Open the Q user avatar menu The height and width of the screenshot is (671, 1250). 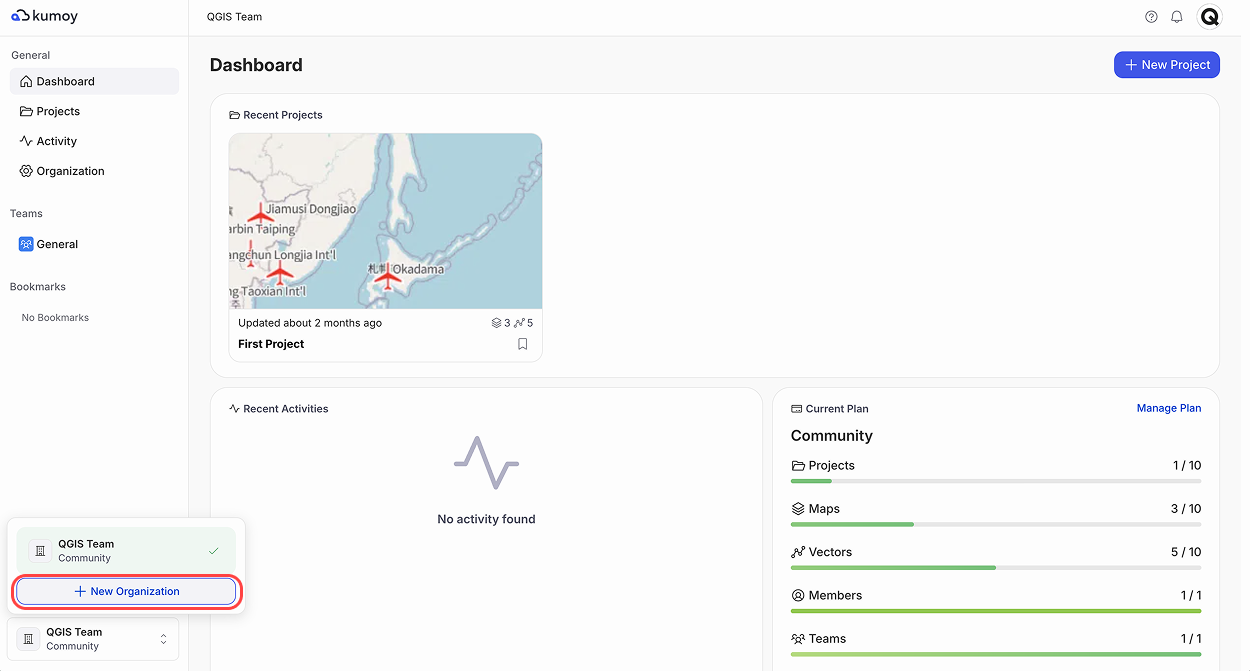pos(1210,17)
